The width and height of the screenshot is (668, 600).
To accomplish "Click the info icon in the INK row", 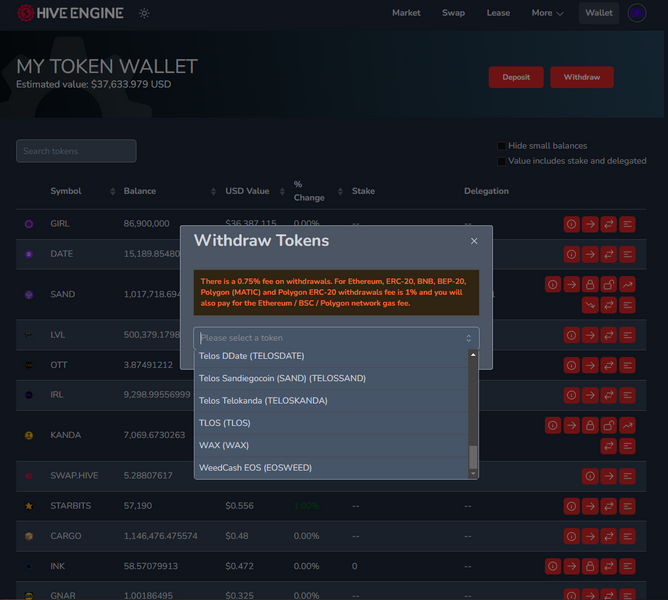I will (x=553, y=566).
